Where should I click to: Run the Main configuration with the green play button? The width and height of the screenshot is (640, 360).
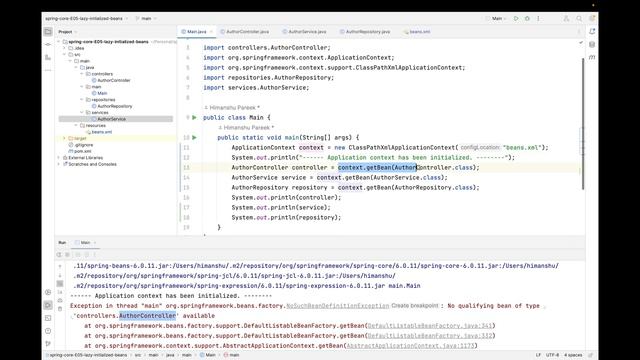tap(516, 18)
